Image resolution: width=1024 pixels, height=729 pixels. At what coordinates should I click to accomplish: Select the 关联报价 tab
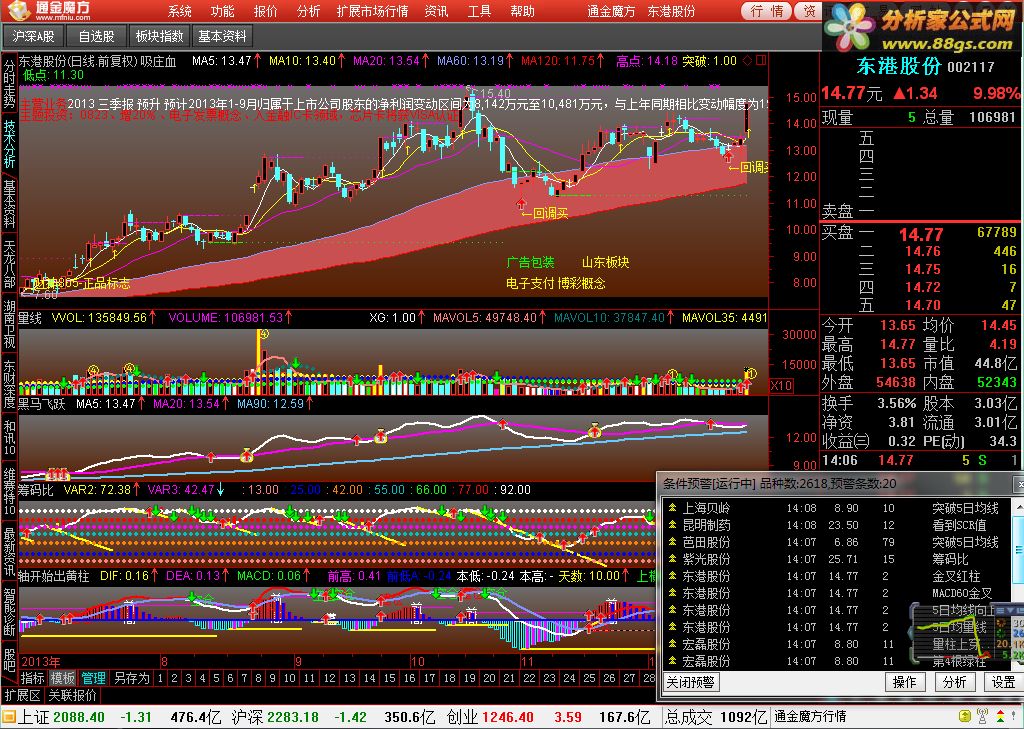pos(72,695)
